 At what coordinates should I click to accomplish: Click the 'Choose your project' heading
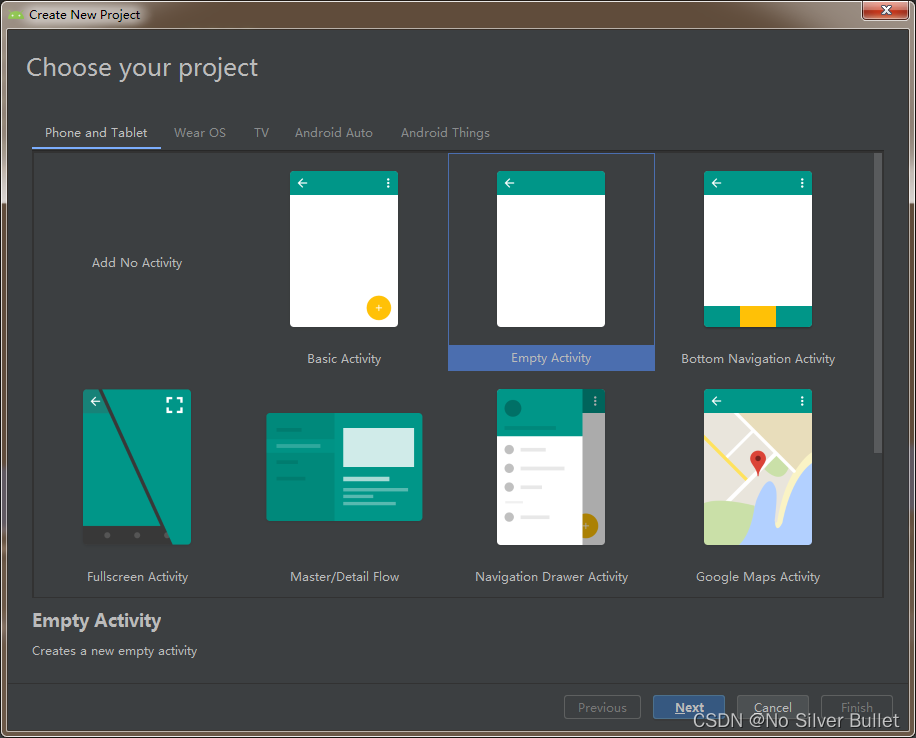[x=142, y=68]
